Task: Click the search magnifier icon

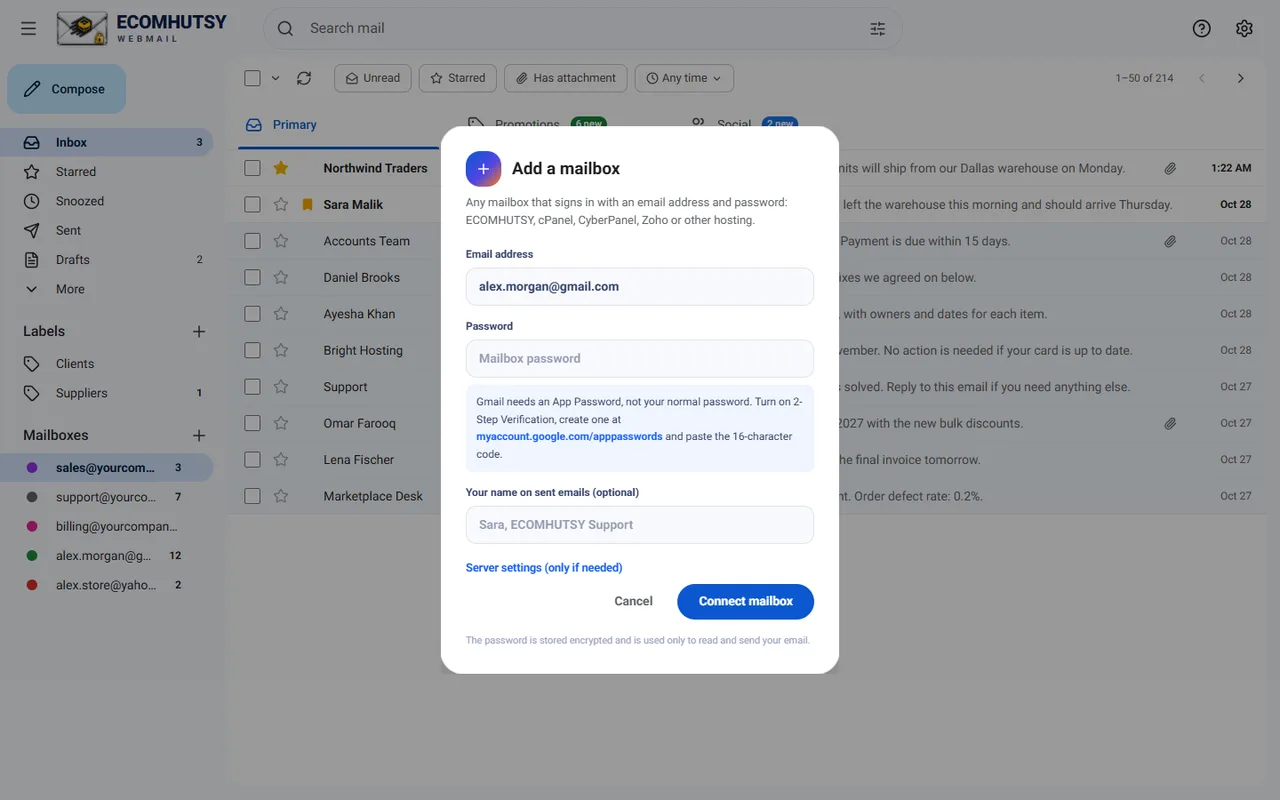Action: pos(285,28)
